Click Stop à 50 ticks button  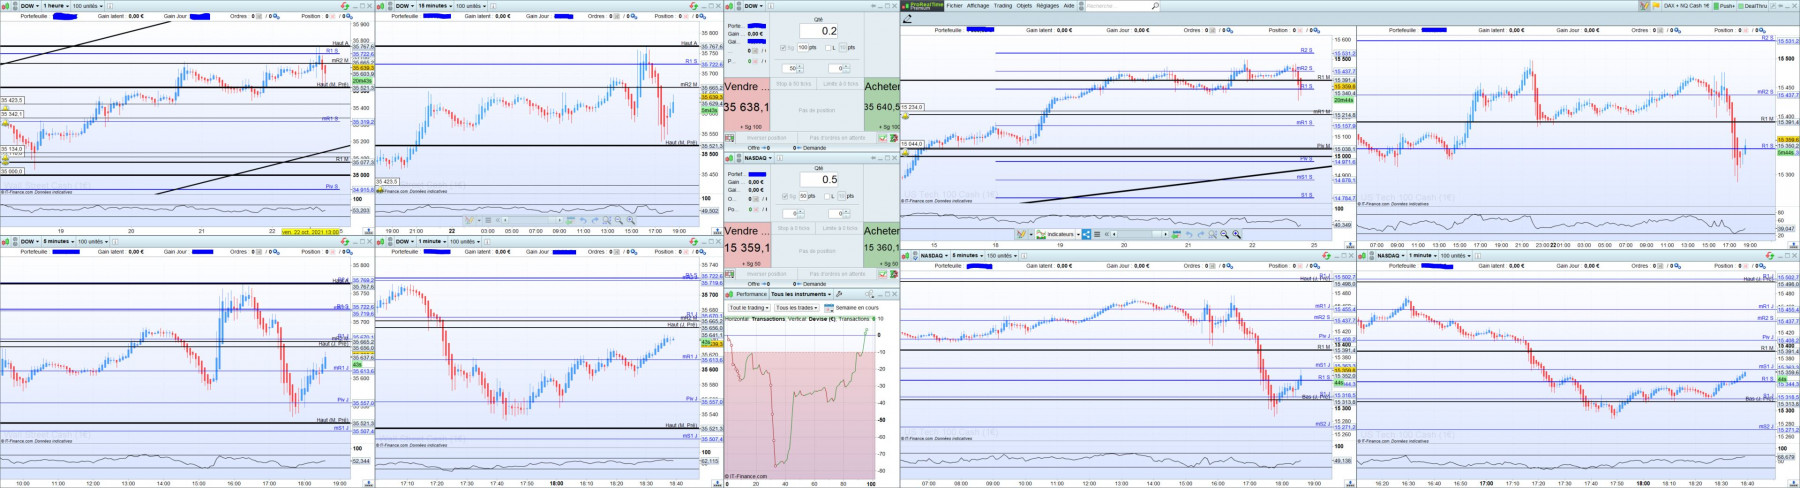point(793,84)
